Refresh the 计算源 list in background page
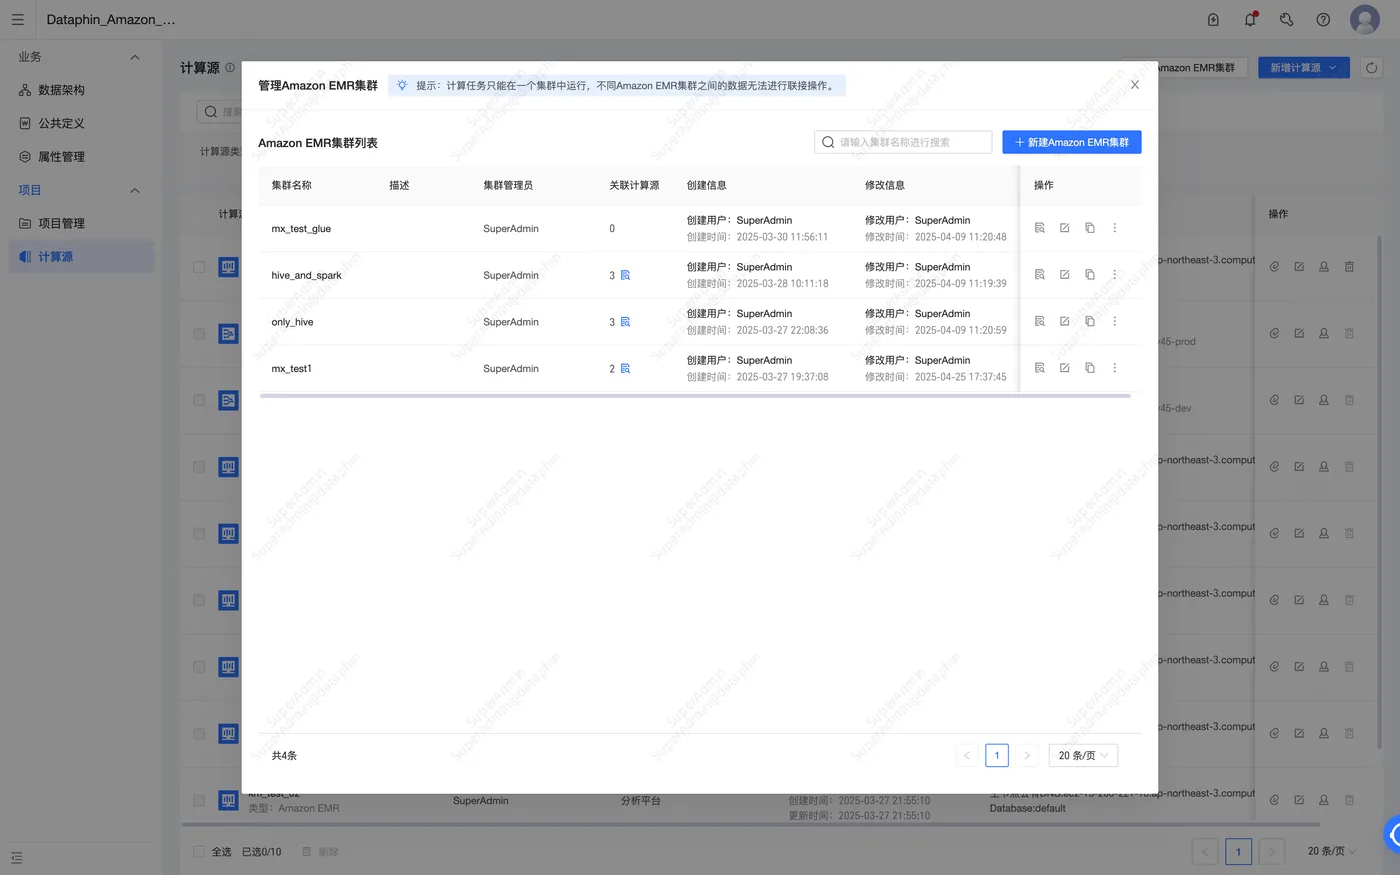Screen dimensions: 1400x875 [1372, 67]
